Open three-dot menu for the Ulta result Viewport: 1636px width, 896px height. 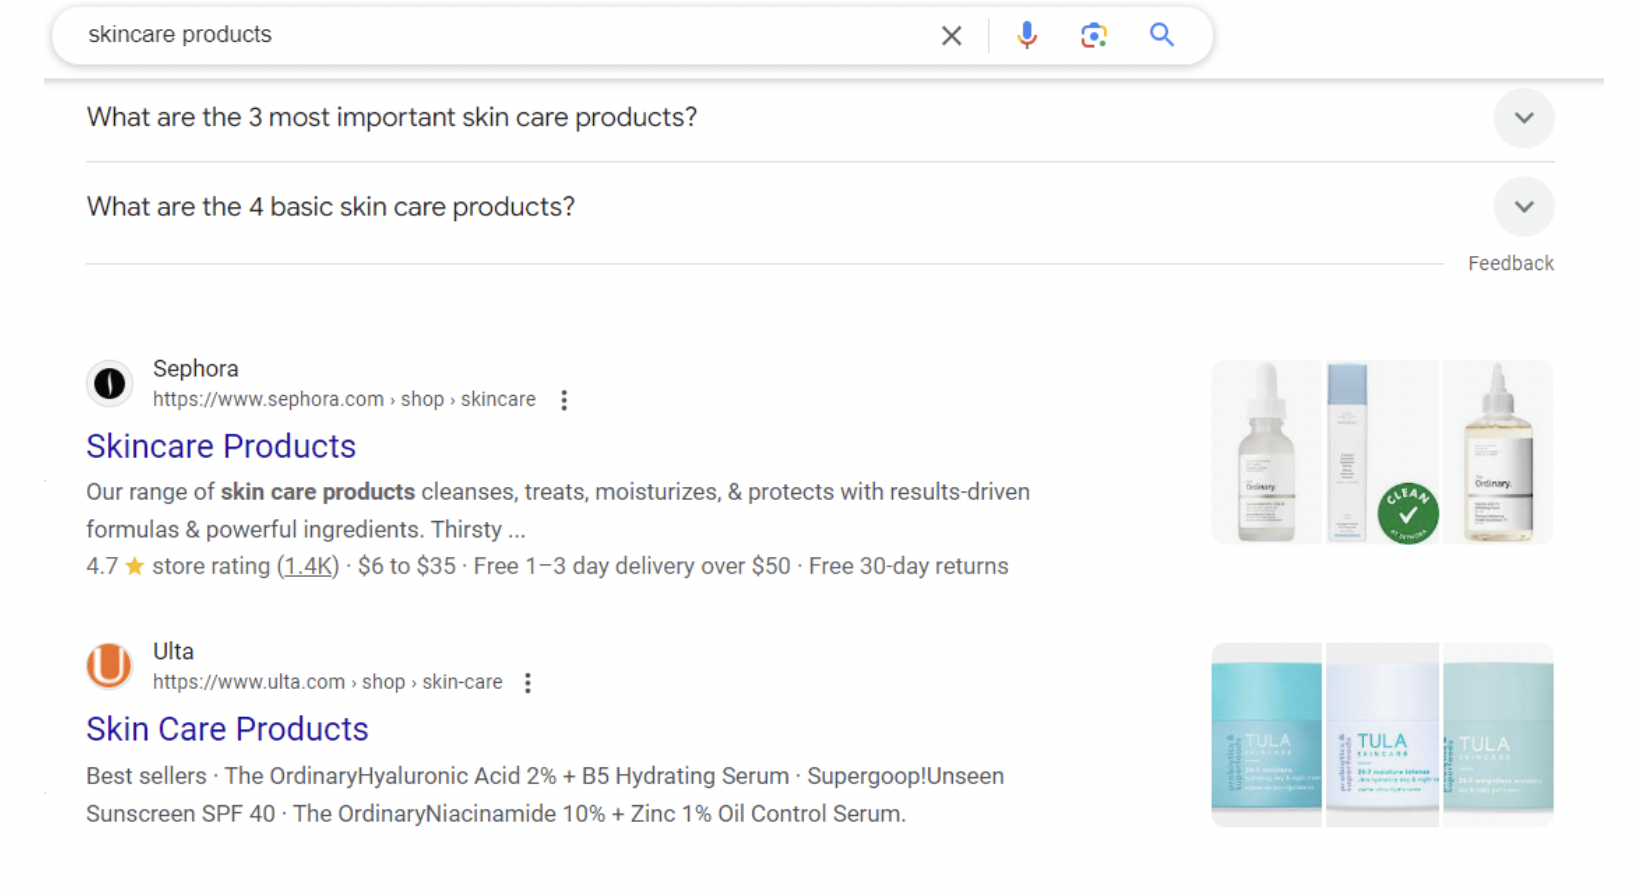click(x=528, y=683)
